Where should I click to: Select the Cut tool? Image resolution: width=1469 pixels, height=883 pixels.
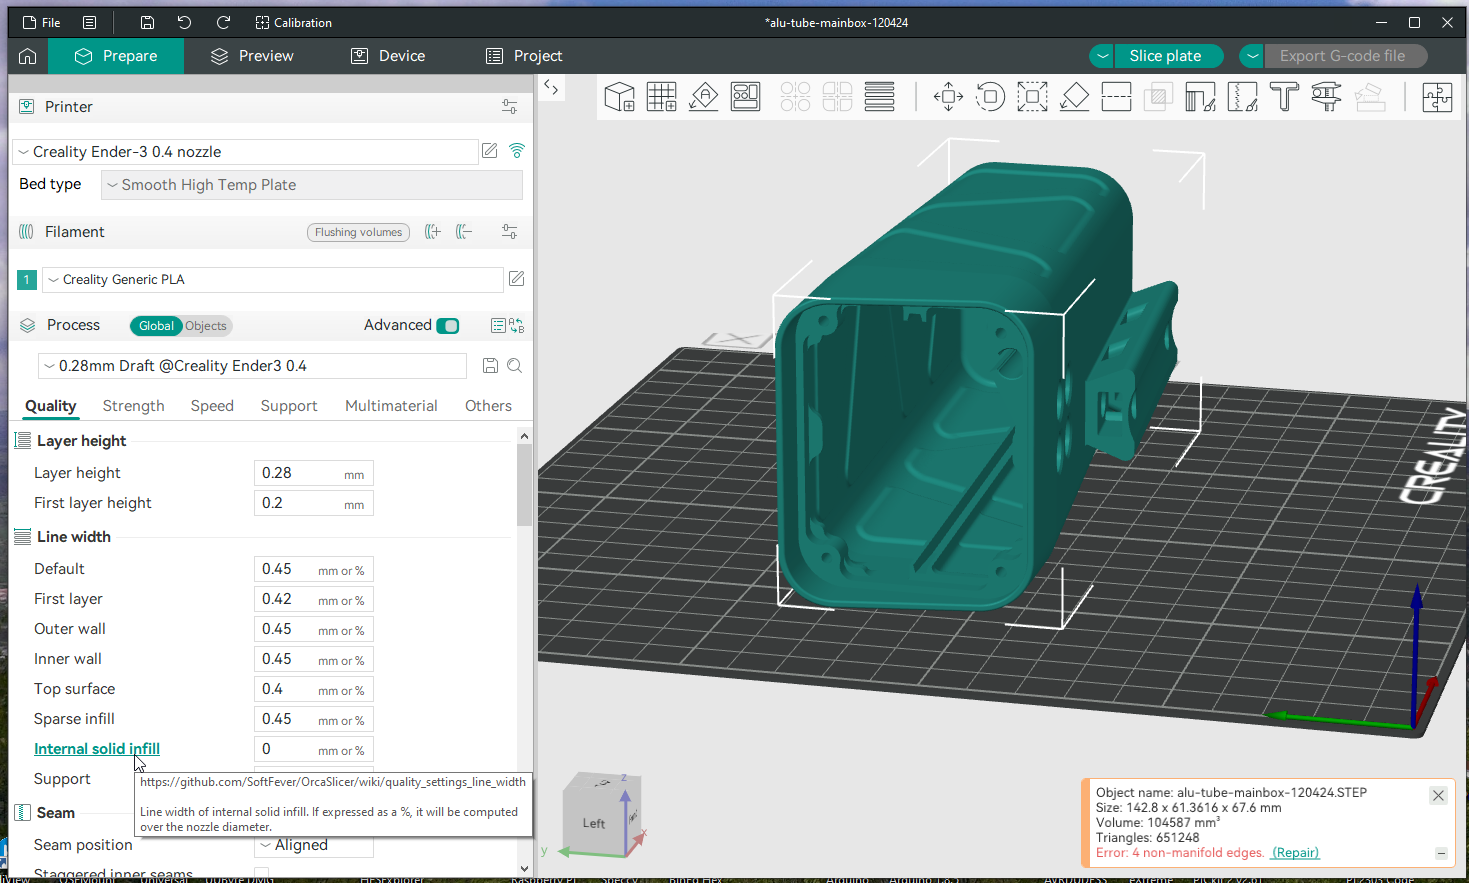coord(1116,97)
